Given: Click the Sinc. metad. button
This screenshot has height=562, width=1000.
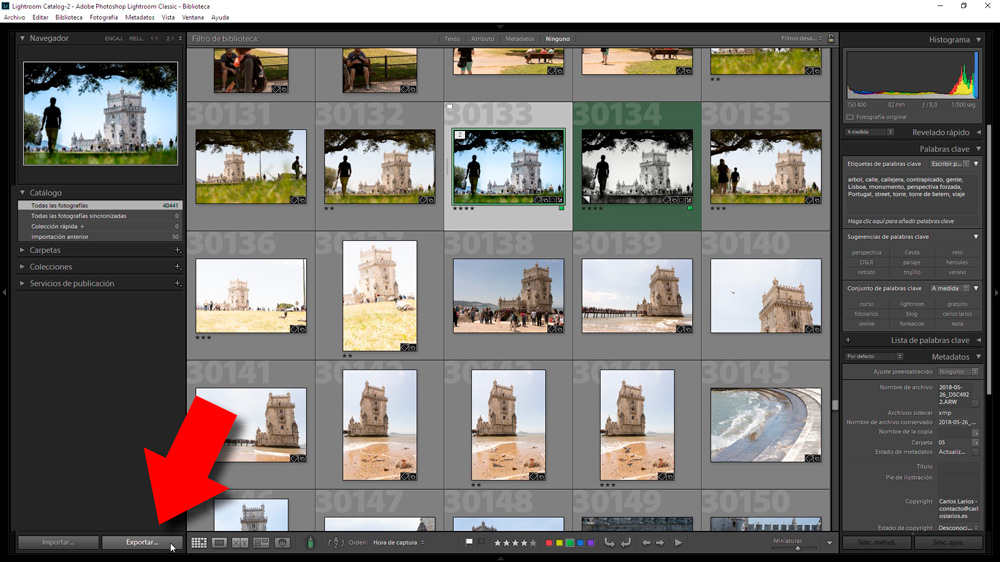Looking at the screenshot, I should point(877,542).
